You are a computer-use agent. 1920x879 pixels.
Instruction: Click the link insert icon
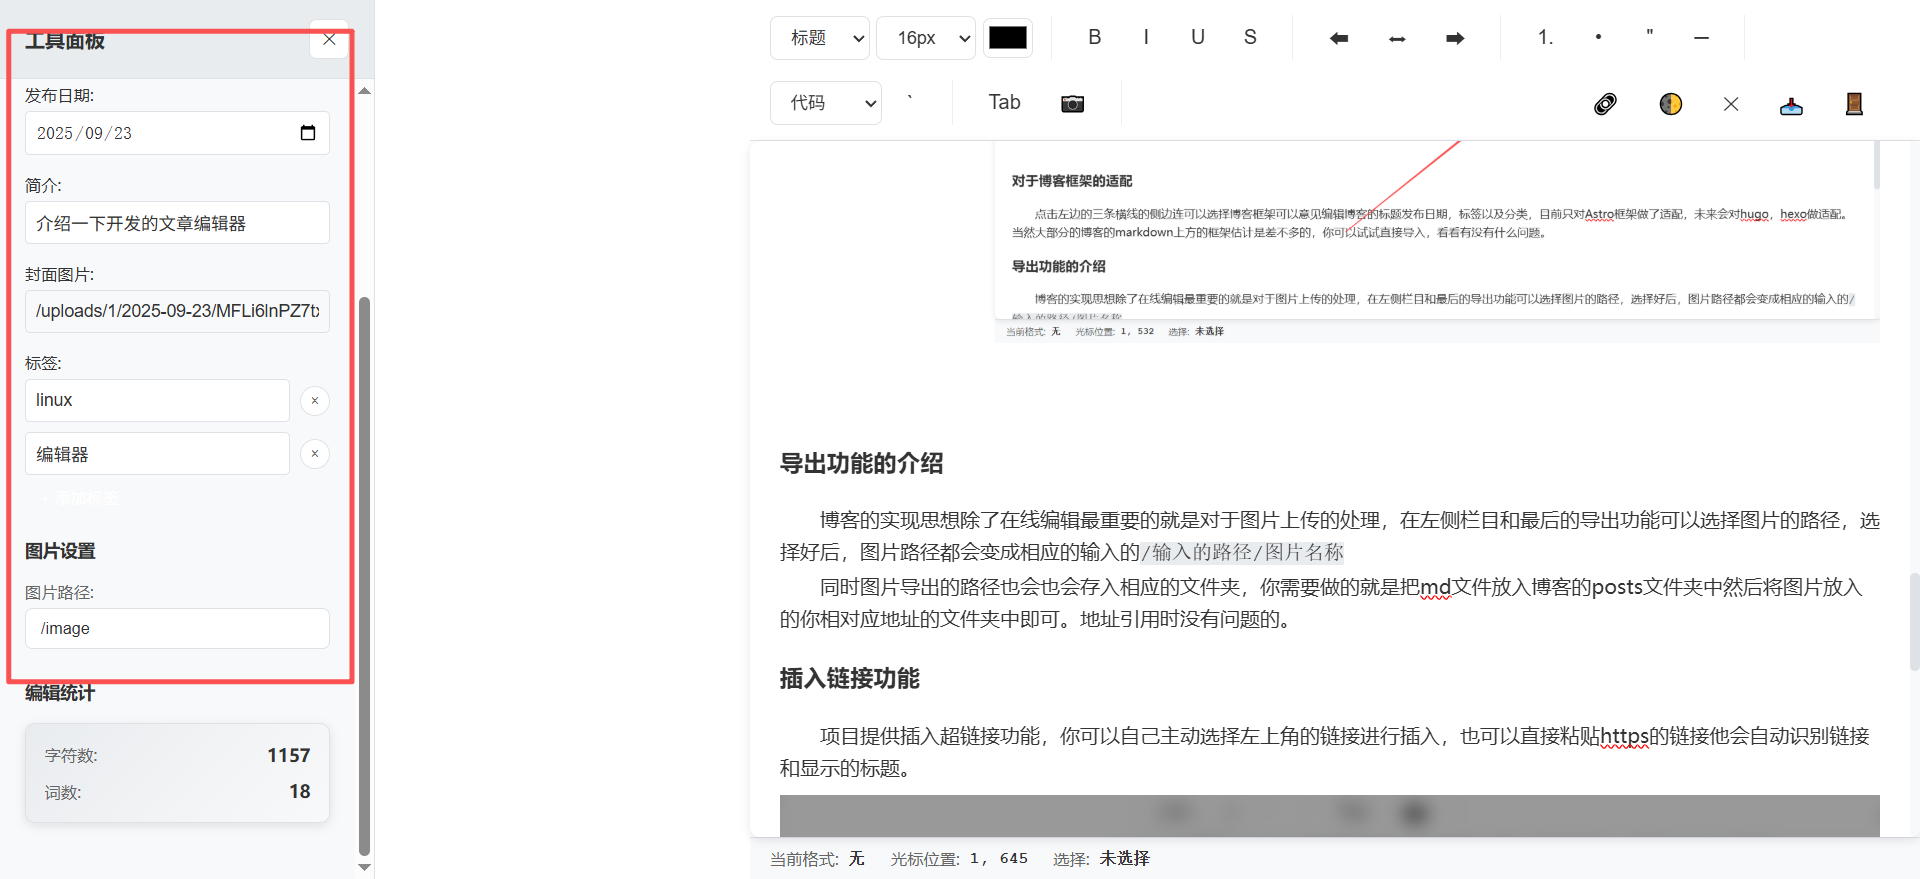1605,104
